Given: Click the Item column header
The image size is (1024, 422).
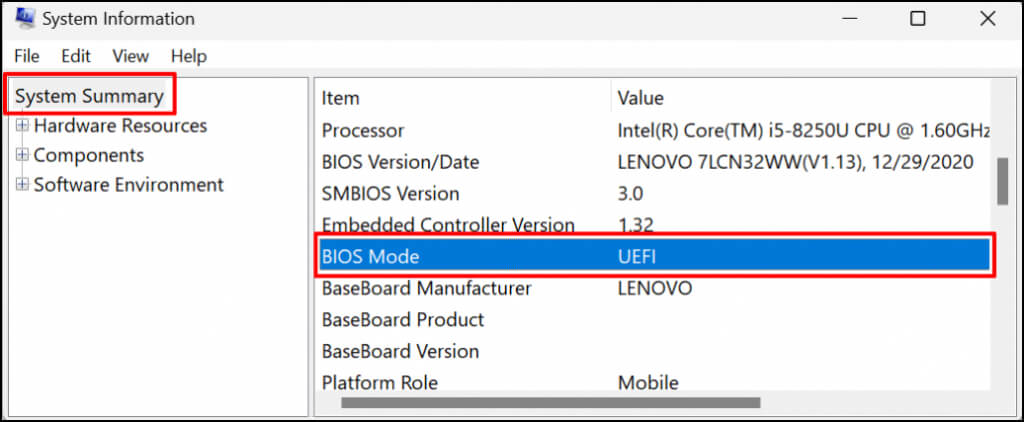Looking at the screenshot, I should pyautogui.click(x=340, y=98).
